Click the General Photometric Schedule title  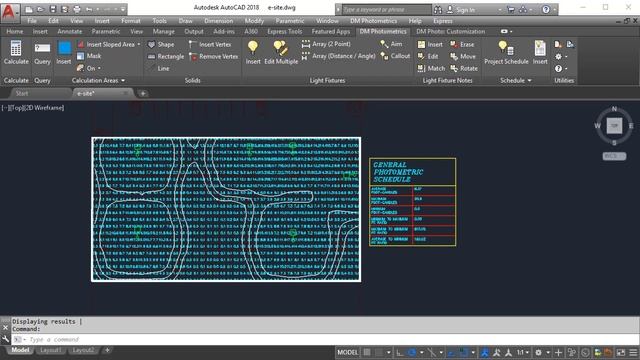pyautogui.click(x=398, y=172)
